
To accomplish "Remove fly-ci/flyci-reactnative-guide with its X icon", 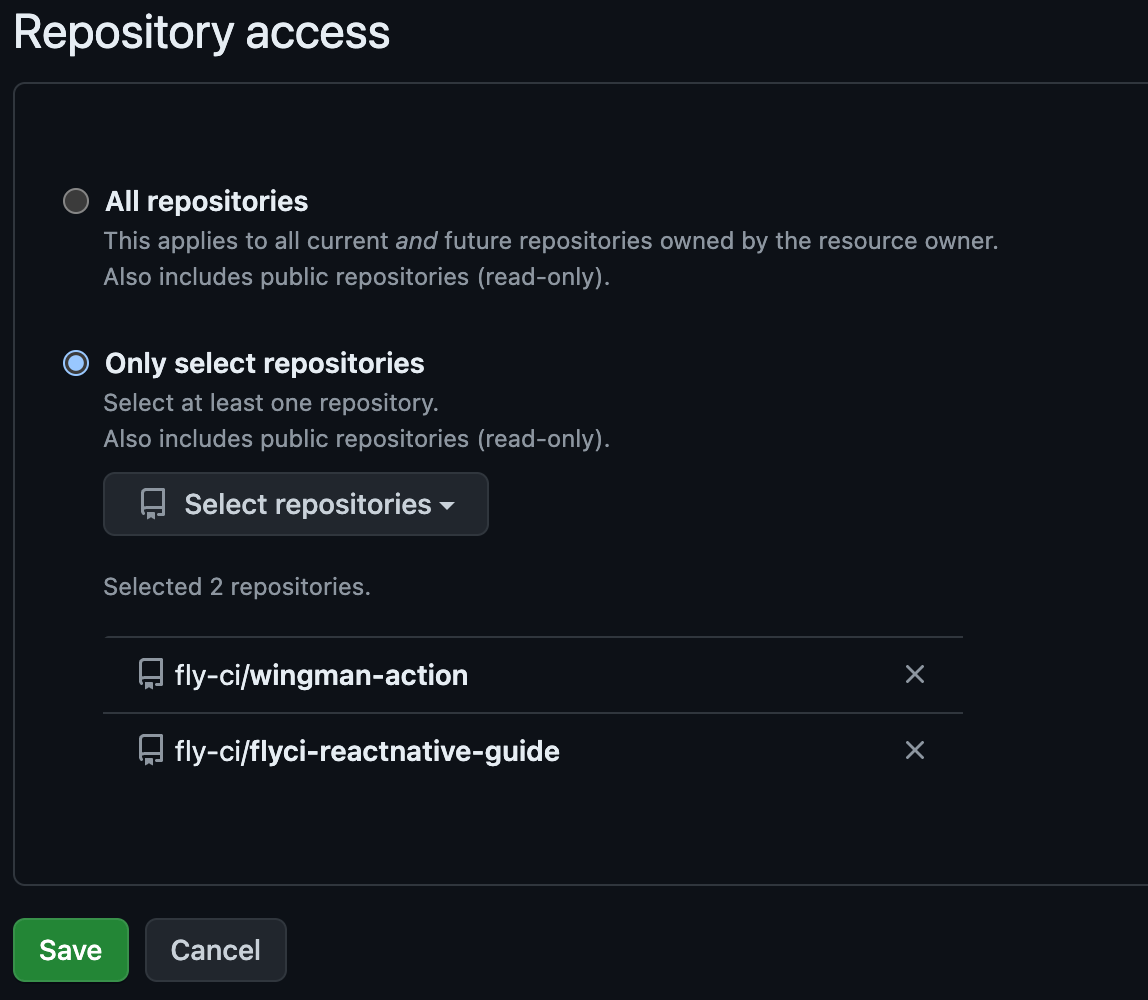I will pyautogui.click(x=914, y=751).
